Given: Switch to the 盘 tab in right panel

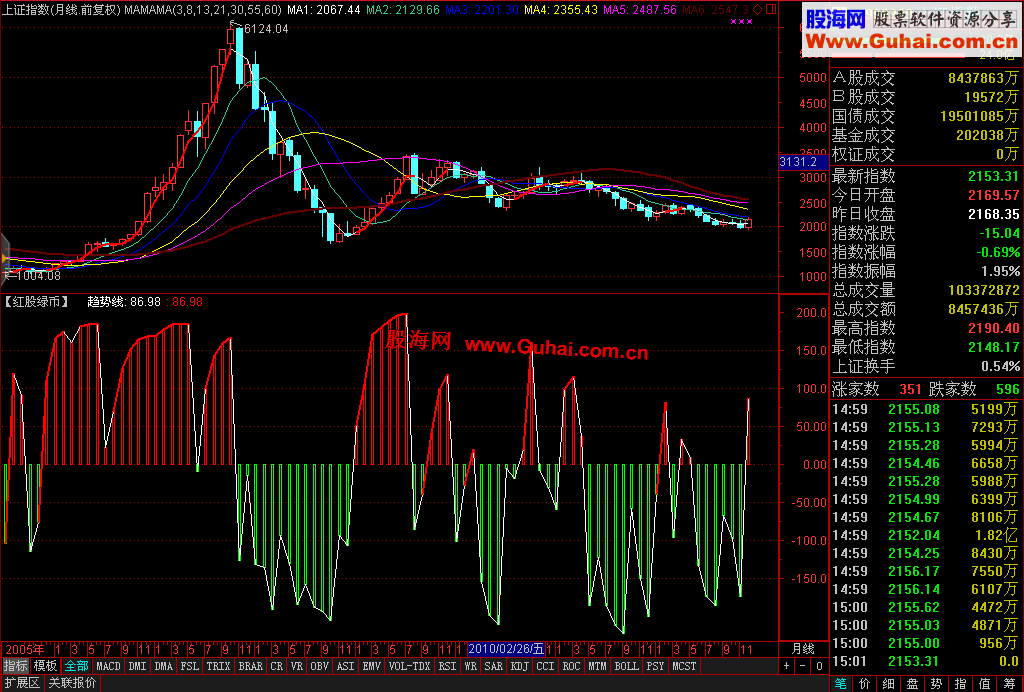Looking at the screenshot, I should click(x=912, y=684).
